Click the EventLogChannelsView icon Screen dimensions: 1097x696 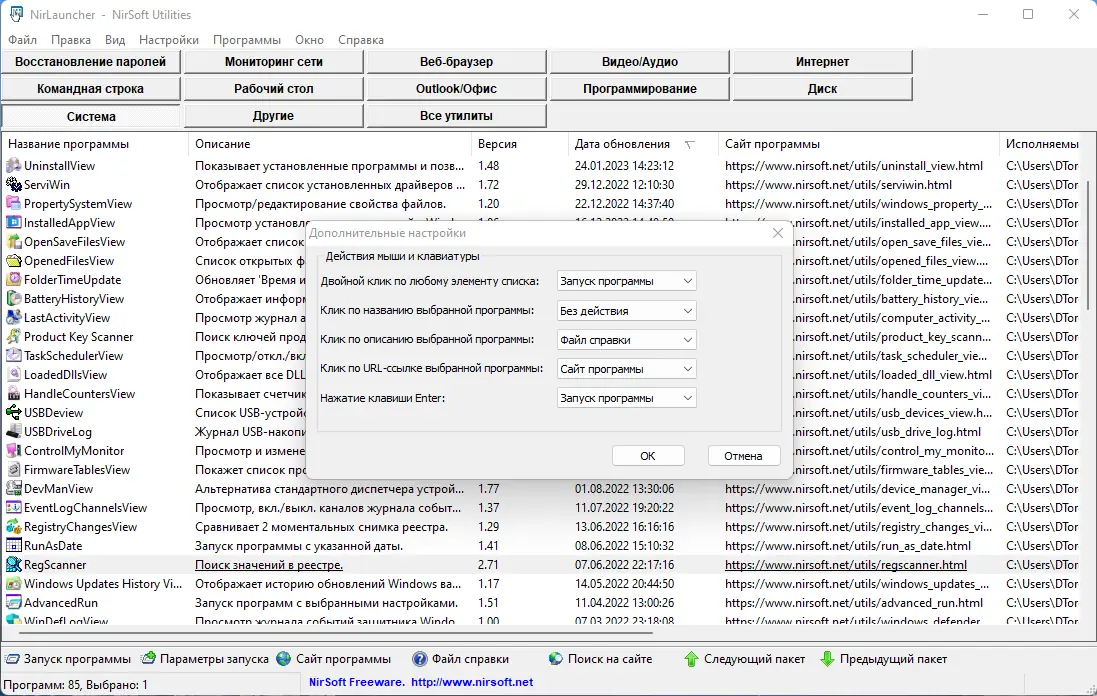[13, 508]
